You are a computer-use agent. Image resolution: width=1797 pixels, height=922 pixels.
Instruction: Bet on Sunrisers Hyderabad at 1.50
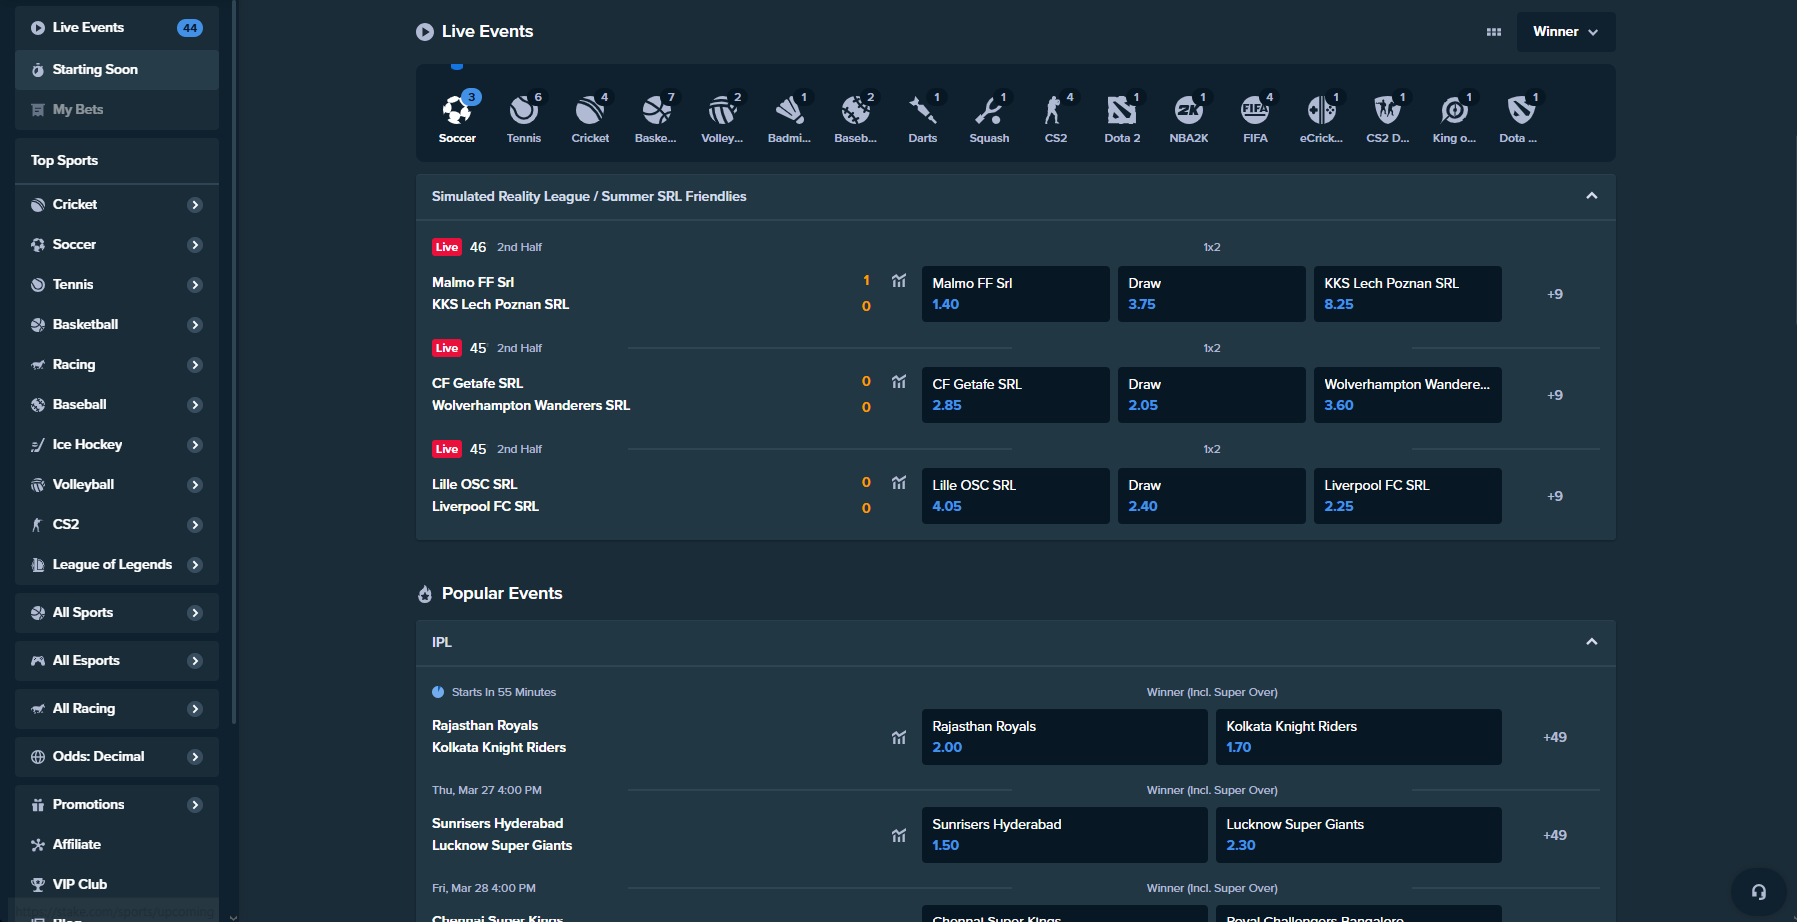(1064, 835)
